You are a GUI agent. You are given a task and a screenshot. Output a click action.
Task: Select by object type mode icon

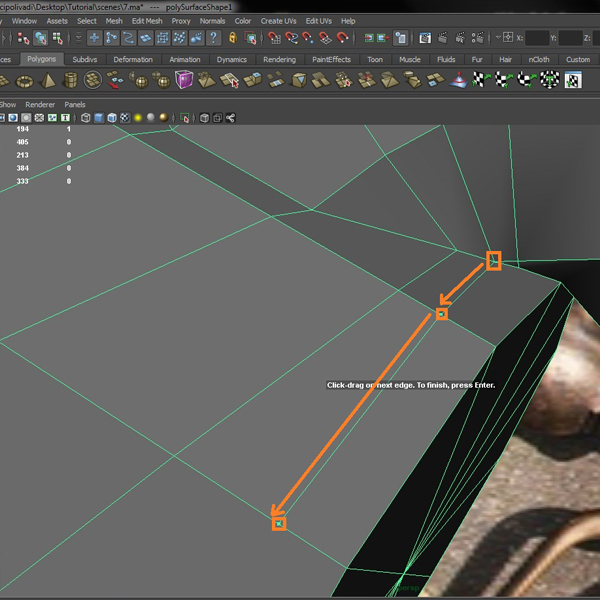pos(40,38)
